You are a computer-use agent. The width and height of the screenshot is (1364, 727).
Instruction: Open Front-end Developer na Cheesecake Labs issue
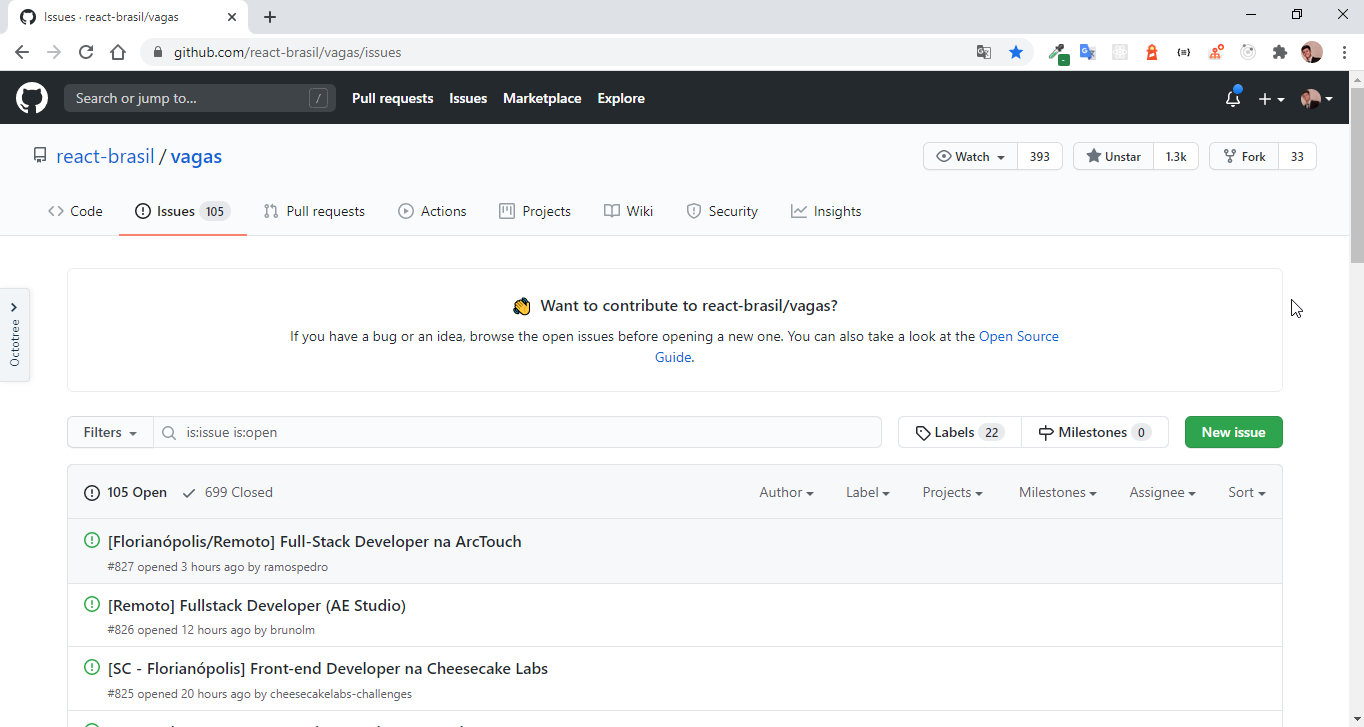(x=328, y=668)
